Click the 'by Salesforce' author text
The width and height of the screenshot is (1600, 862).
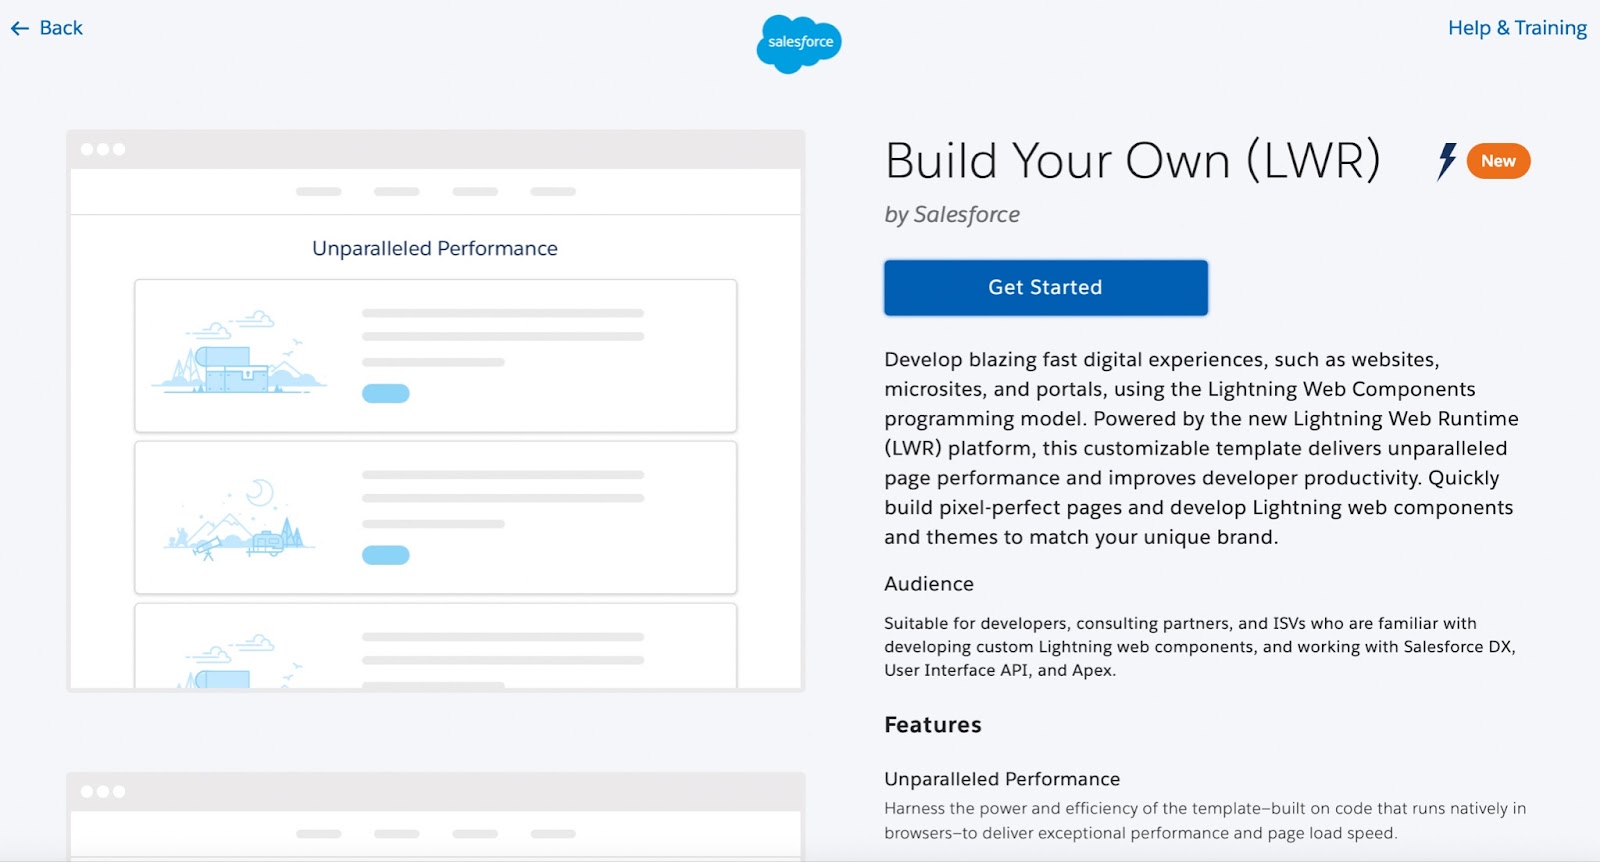[x=952, y=215]
